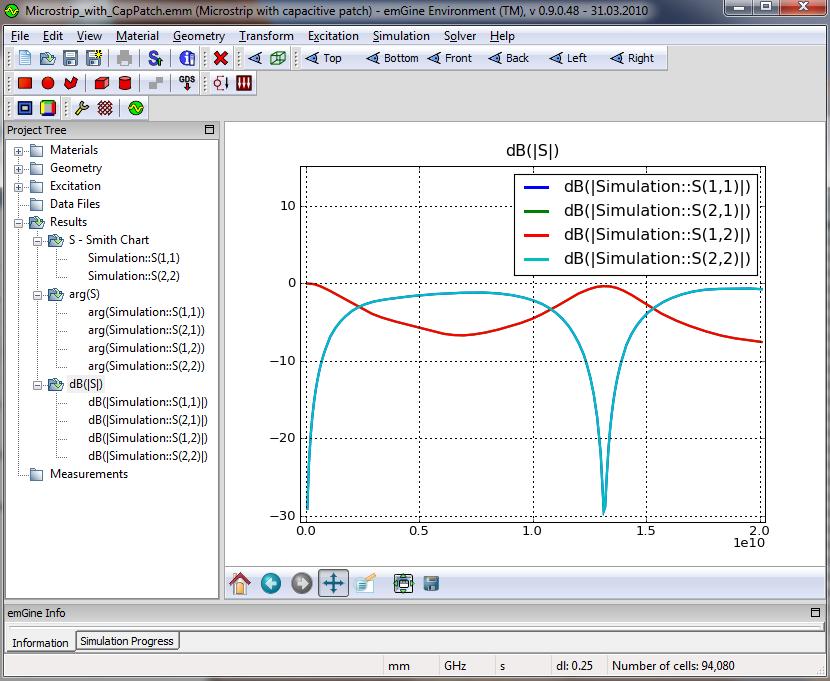Toggle the plot pan/move tool

pyautogui.click(x=333, y=583)
